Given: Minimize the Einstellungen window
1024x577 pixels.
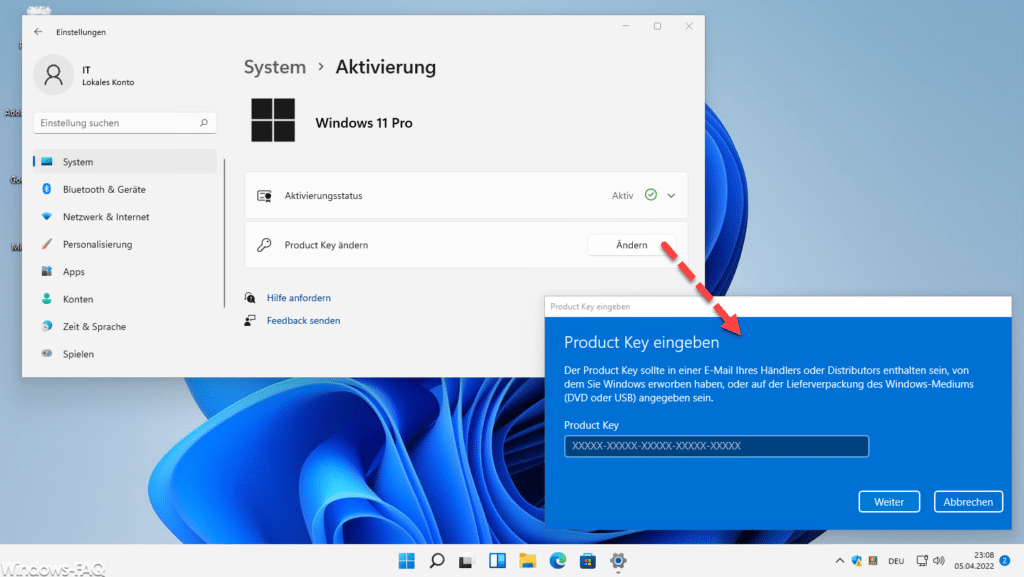Looking at the screenshot, I should coord(626,26).
